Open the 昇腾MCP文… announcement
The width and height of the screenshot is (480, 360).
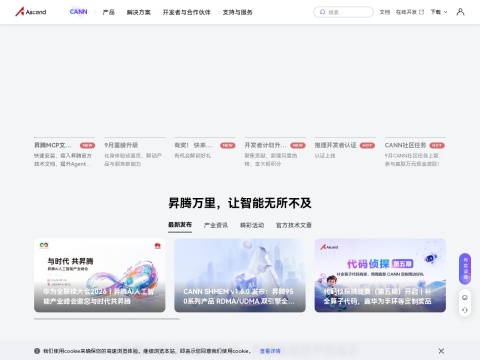pos(65,153)
